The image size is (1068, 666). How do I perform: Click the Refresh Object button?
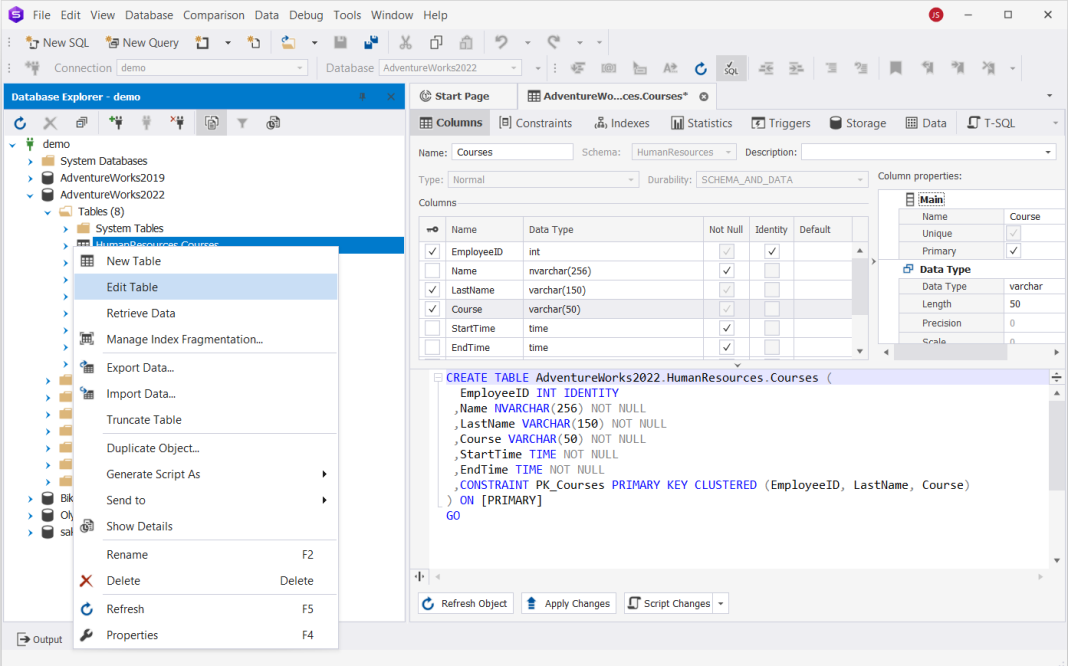465,603
